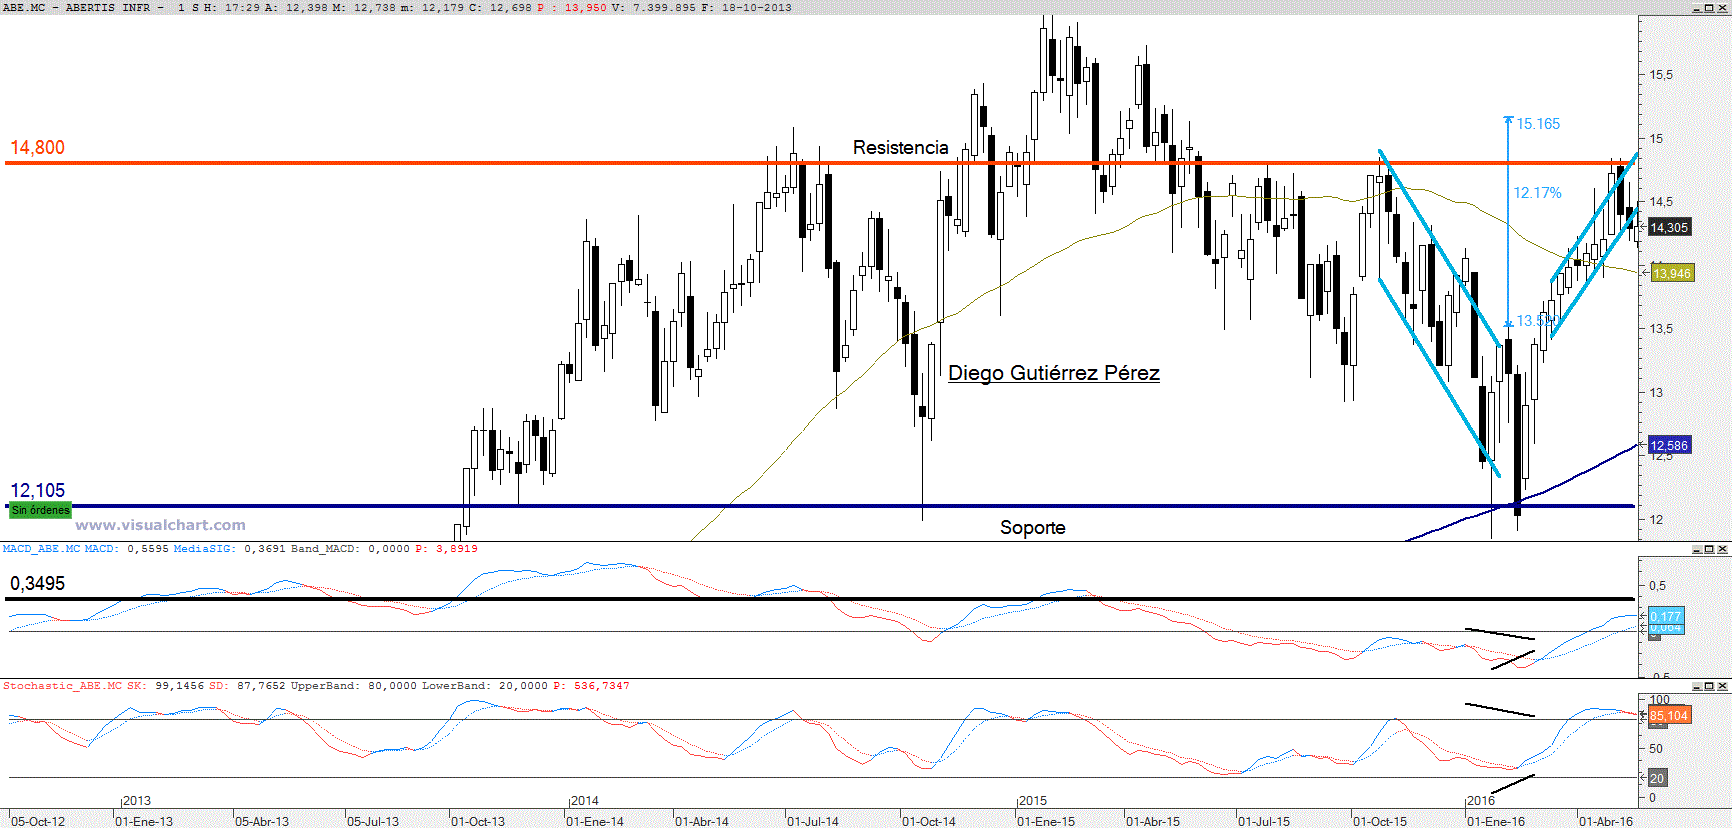Click the '13' price axis label
The image size is (1732, 828).
click(x=1656, y=392)
